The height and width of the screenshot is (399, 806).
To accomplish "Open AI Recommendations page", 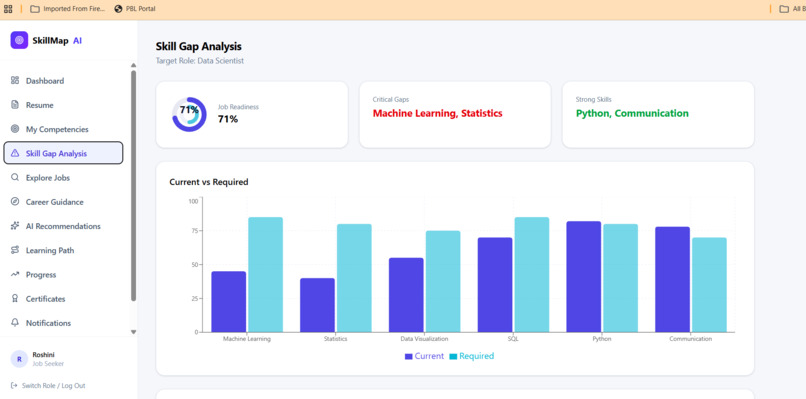I will (x=63, y=226).
